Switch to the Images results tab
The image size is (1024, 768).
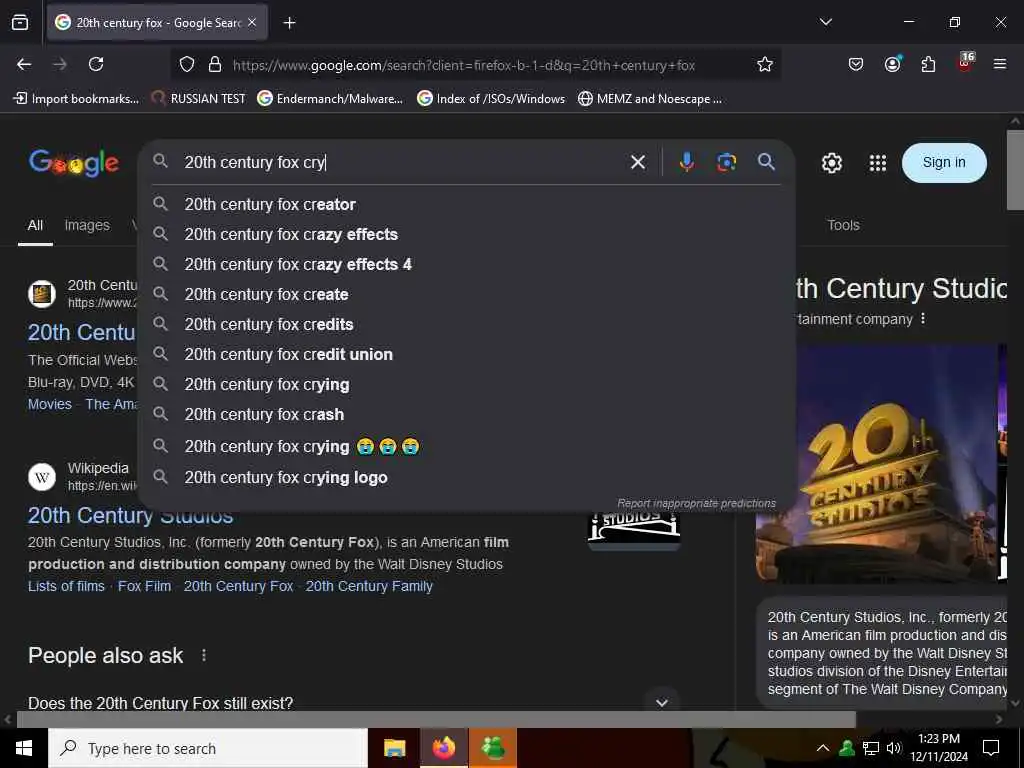[x=87, y=225]
